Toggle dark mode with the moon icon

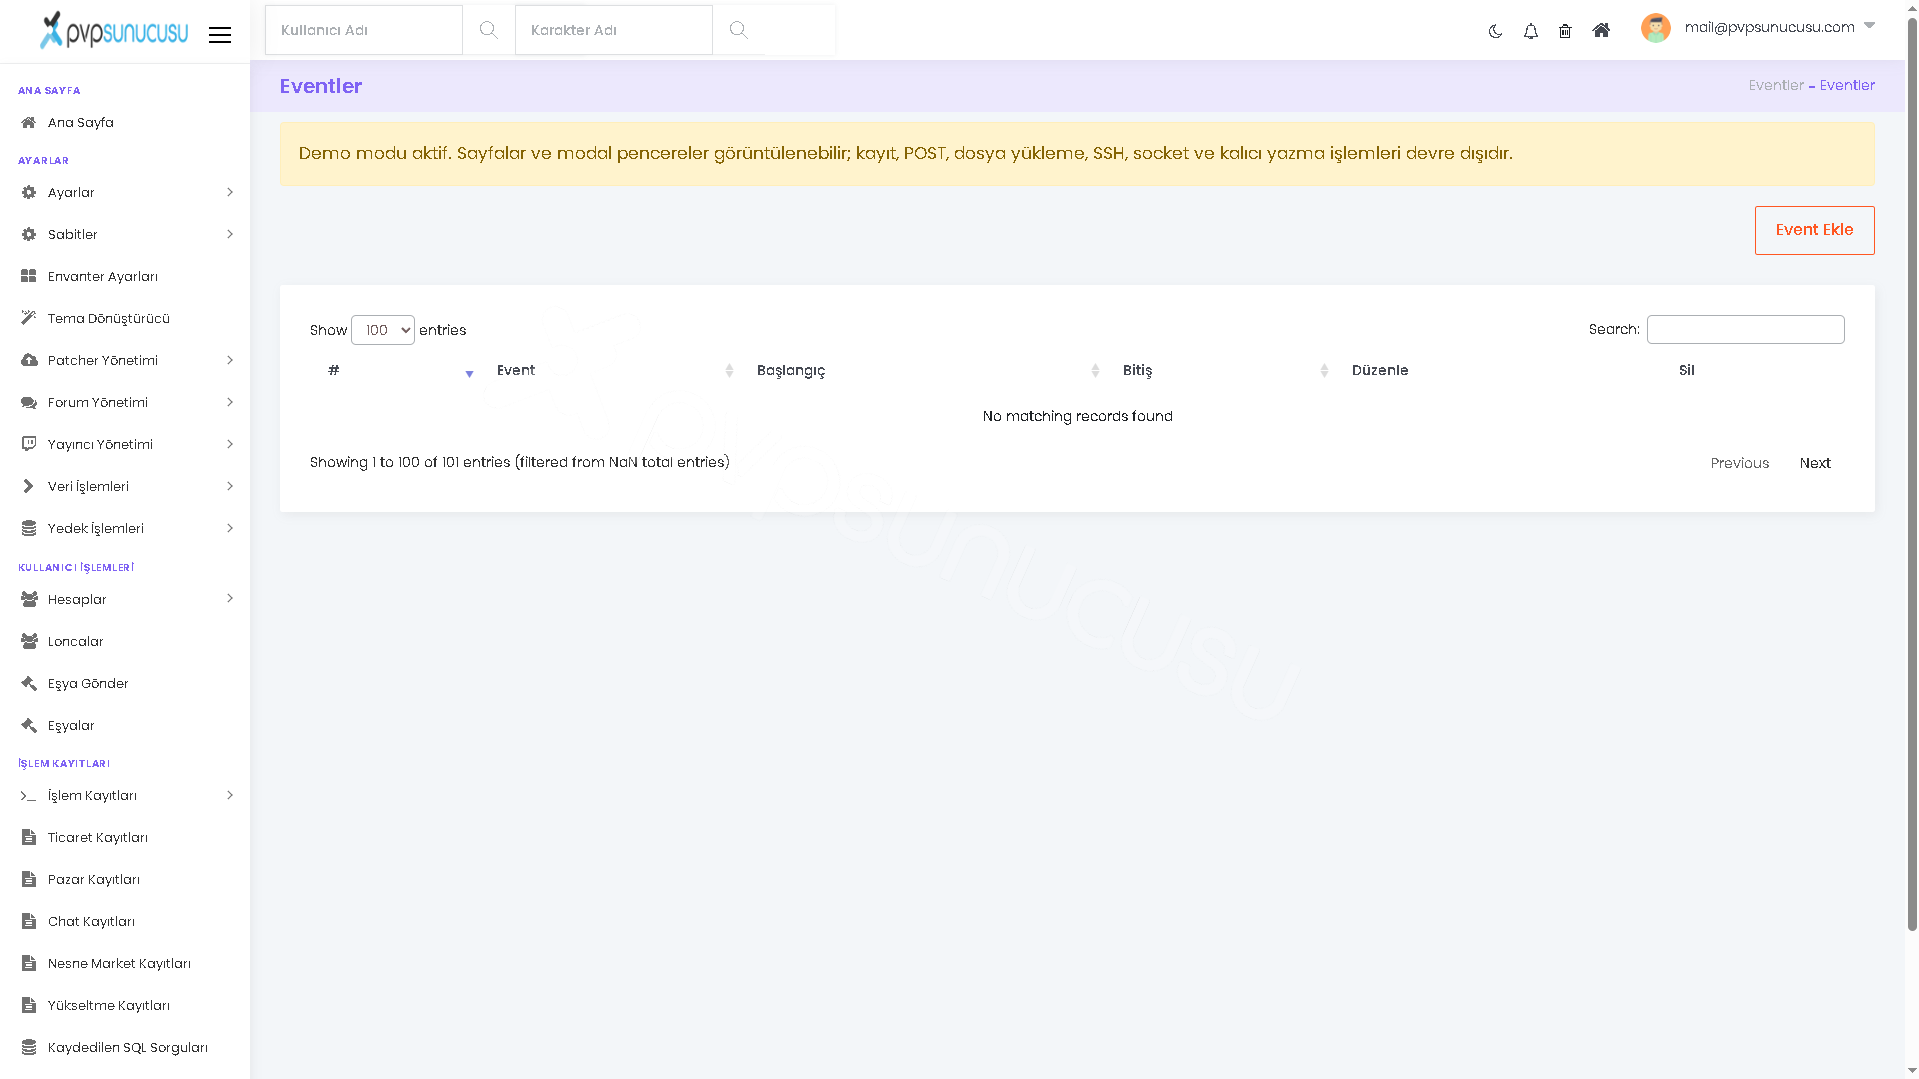(1495, 31)
